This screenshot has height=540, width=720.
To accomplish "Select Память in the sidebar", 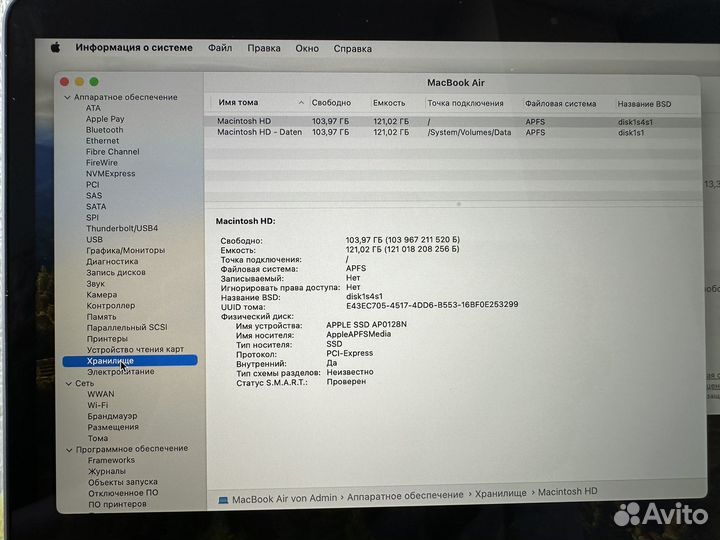I will pyautogui.click(x=101, y=317).
